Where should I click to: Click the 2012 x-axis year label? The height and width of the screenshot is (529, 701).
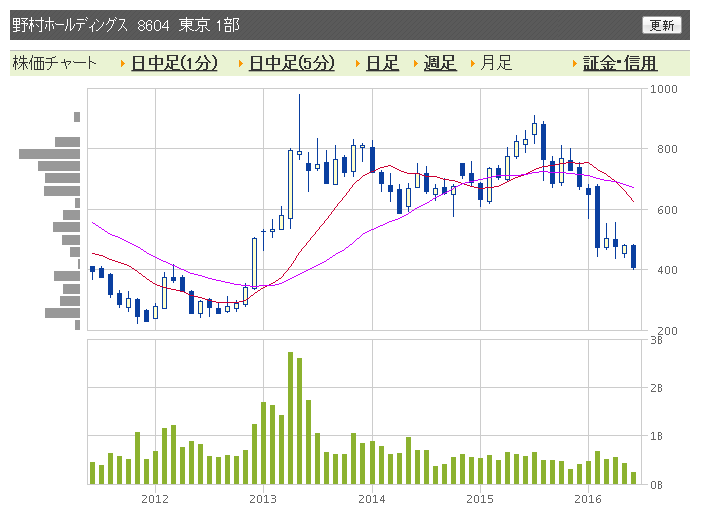click(x=155, y=499)
